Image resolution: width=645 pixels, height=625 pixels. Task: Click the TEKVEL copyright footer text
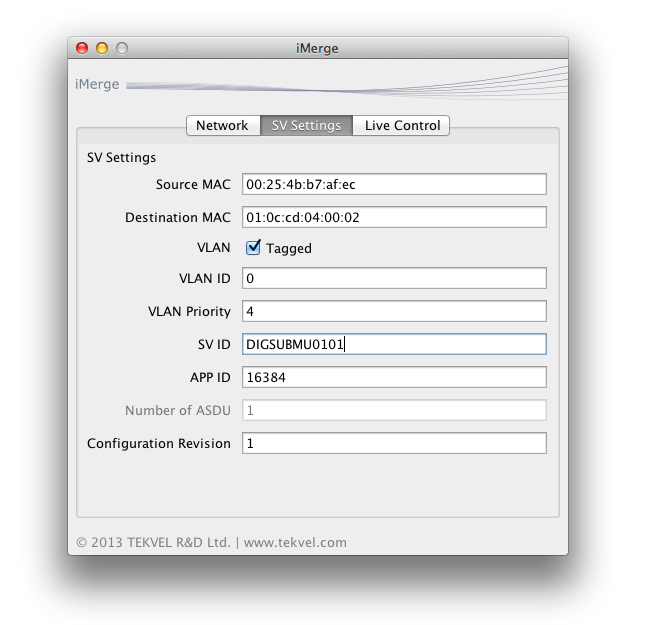(211, 542)
